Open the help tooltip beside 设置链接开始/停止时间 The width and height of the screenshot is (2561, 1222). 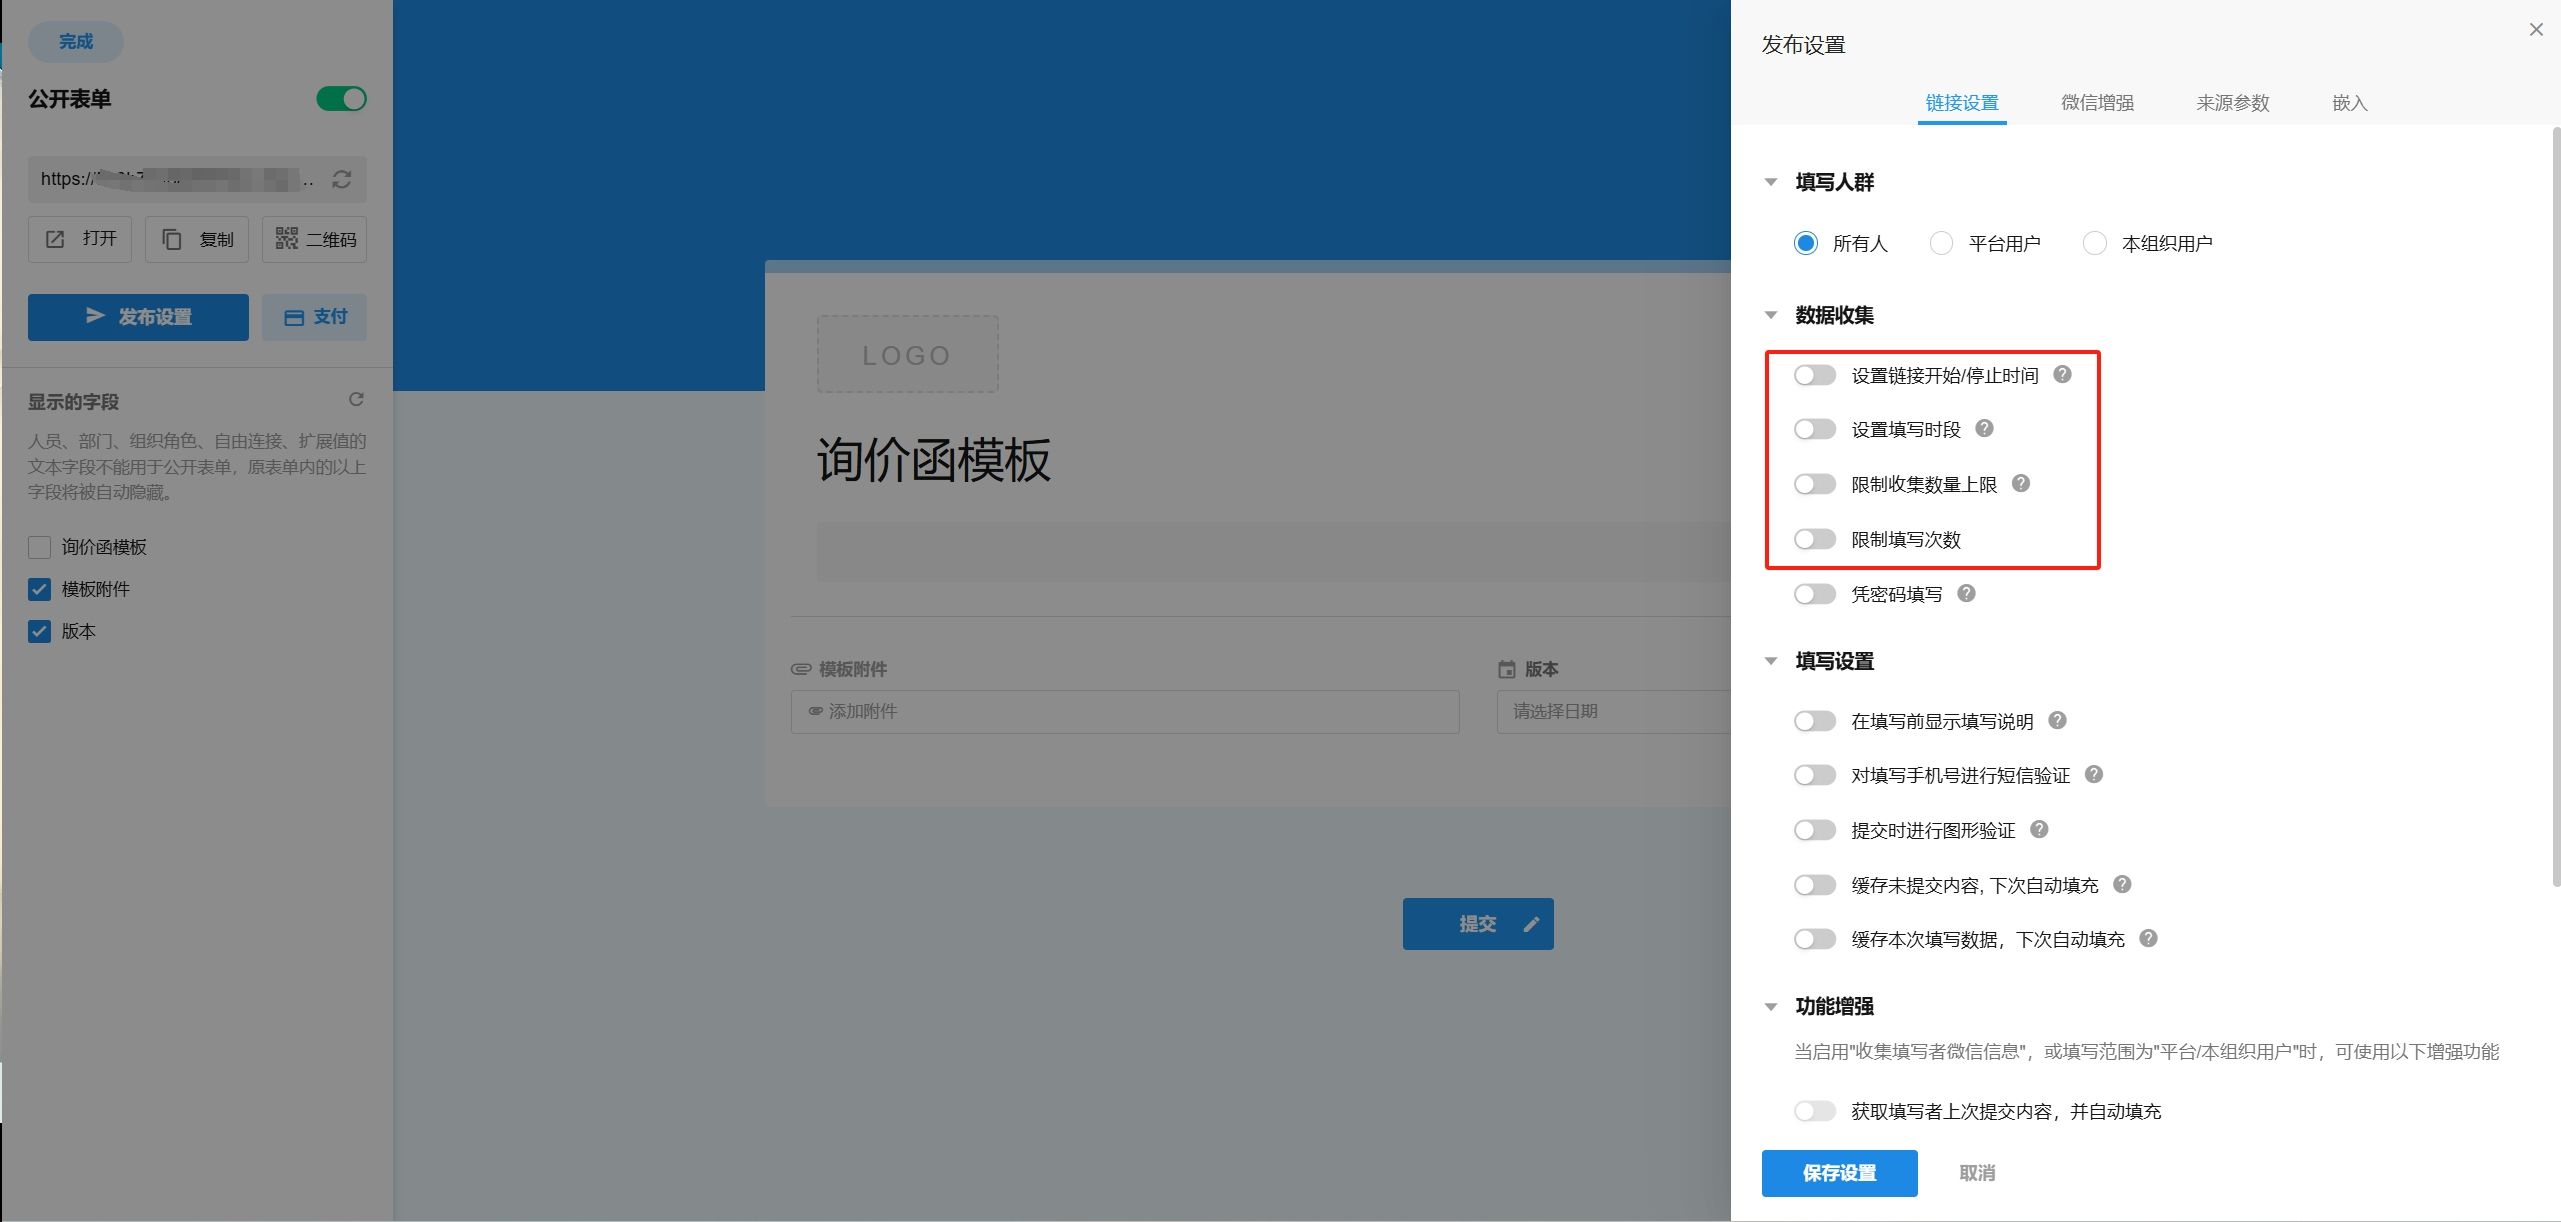(x=2062, y=374)
